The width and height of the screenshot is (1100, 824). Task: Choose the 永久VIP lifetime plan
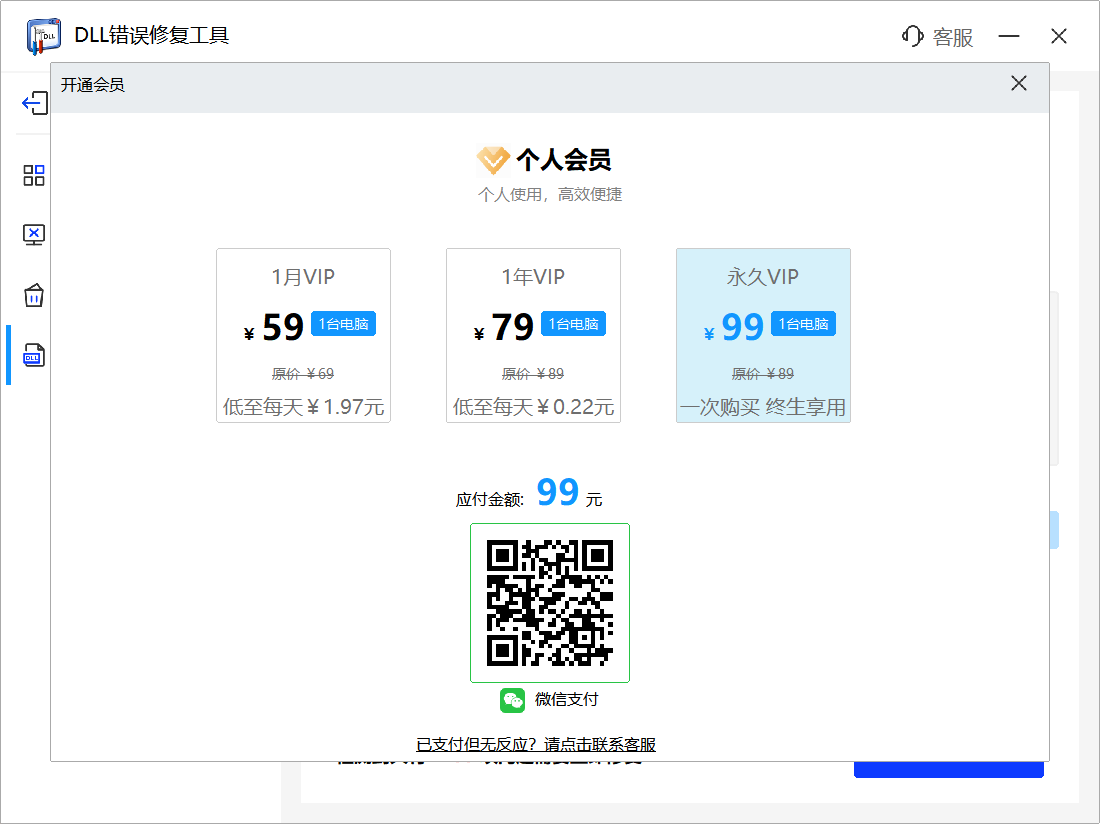(763, 335)
